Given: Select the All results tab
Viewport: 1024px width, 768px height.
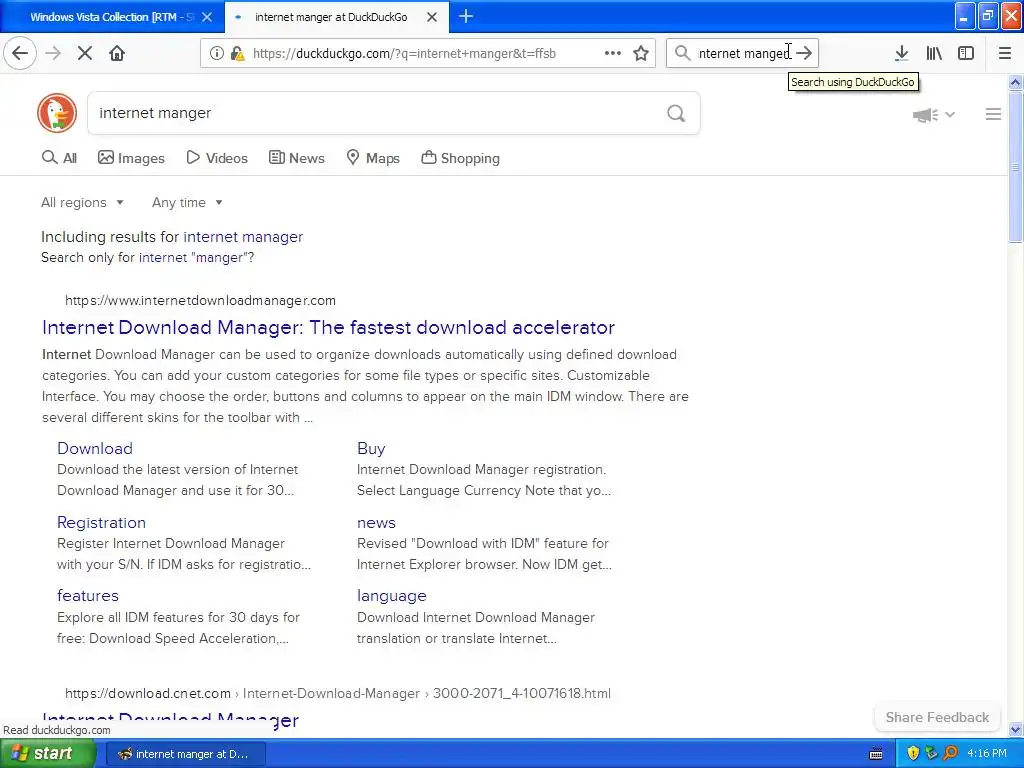Looking at the screenshot, I should 59,158.
